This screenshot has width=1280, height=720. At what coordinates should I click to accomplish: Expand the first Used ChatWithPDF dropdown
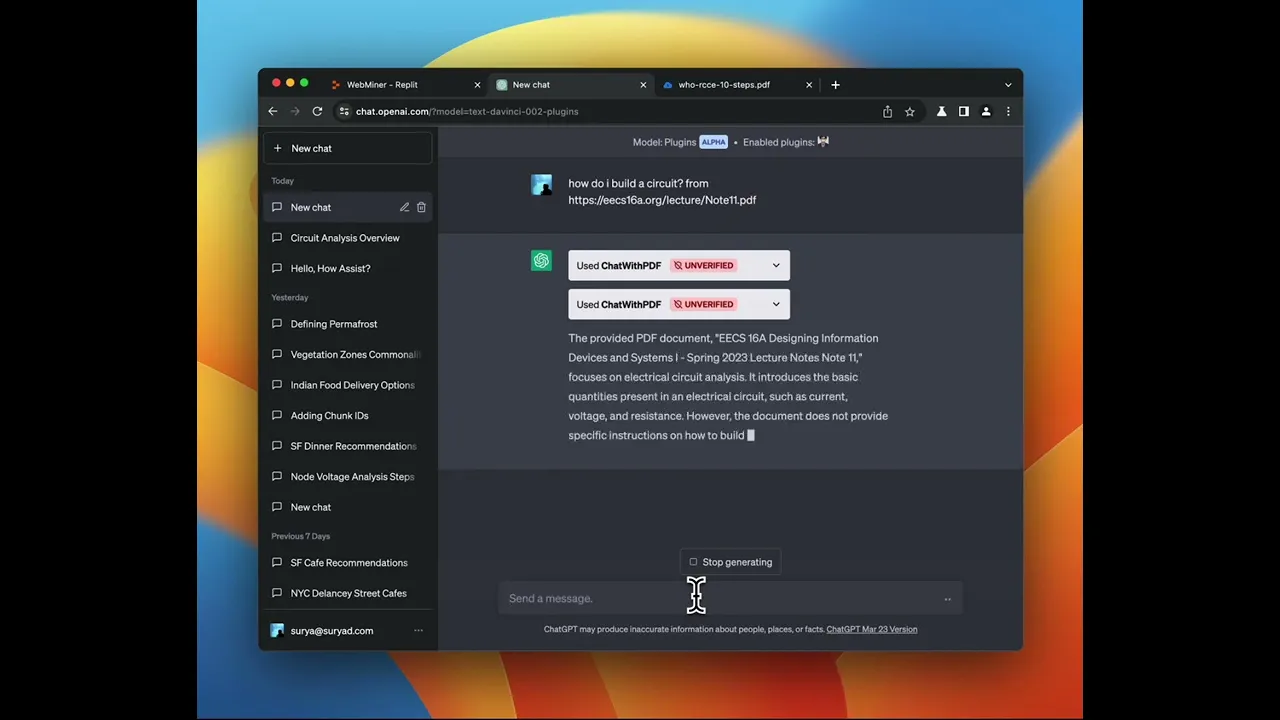tap(775, 265)
